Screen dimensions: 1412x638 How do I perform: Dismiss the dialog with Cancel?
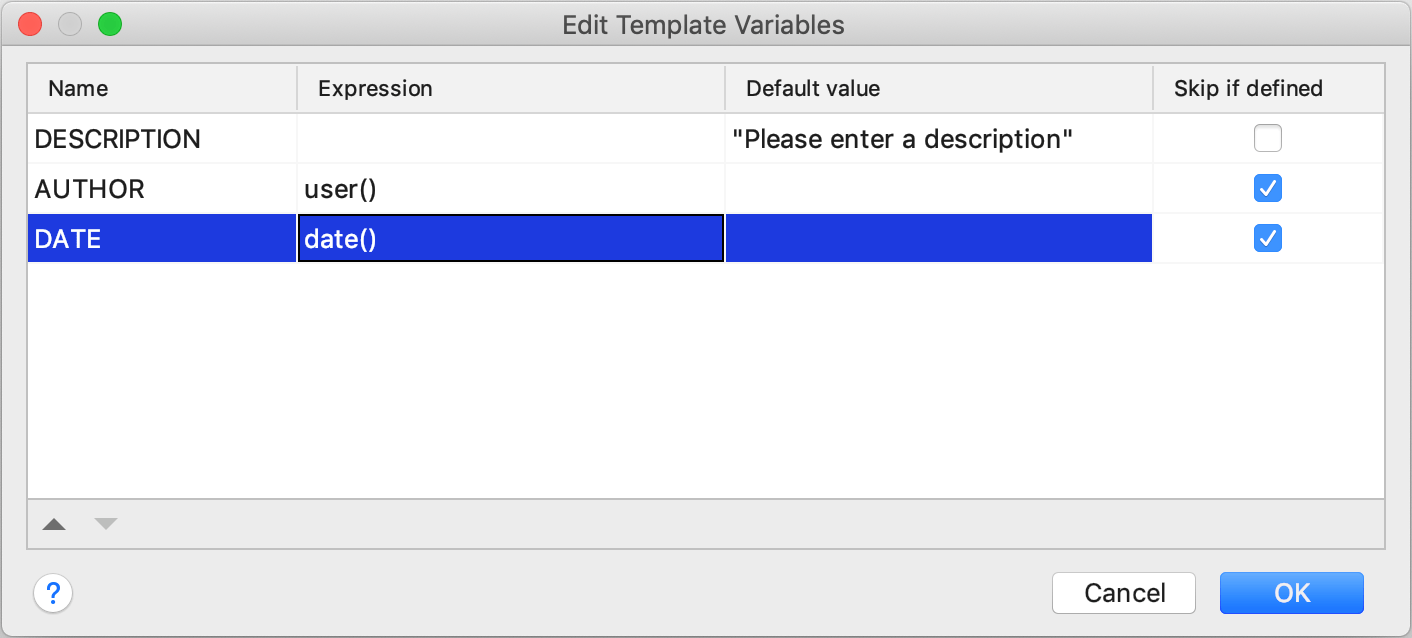[x=1123, y=593]
